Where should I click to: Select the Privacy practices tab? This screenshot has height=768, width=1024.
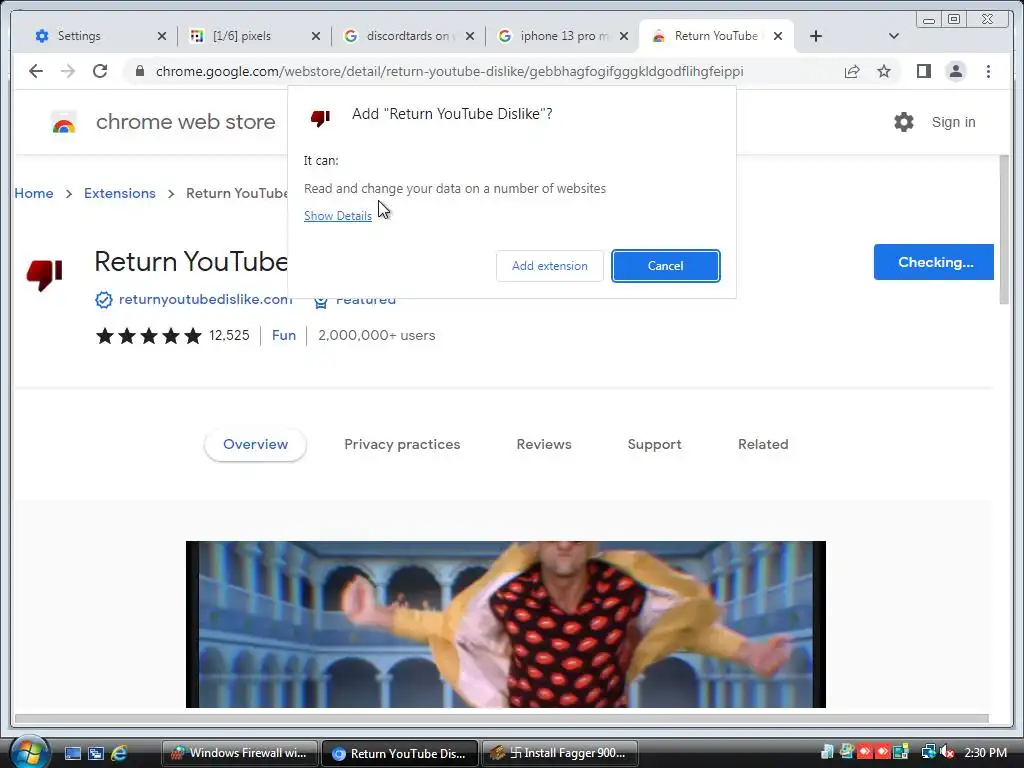(x=402, y=445)
